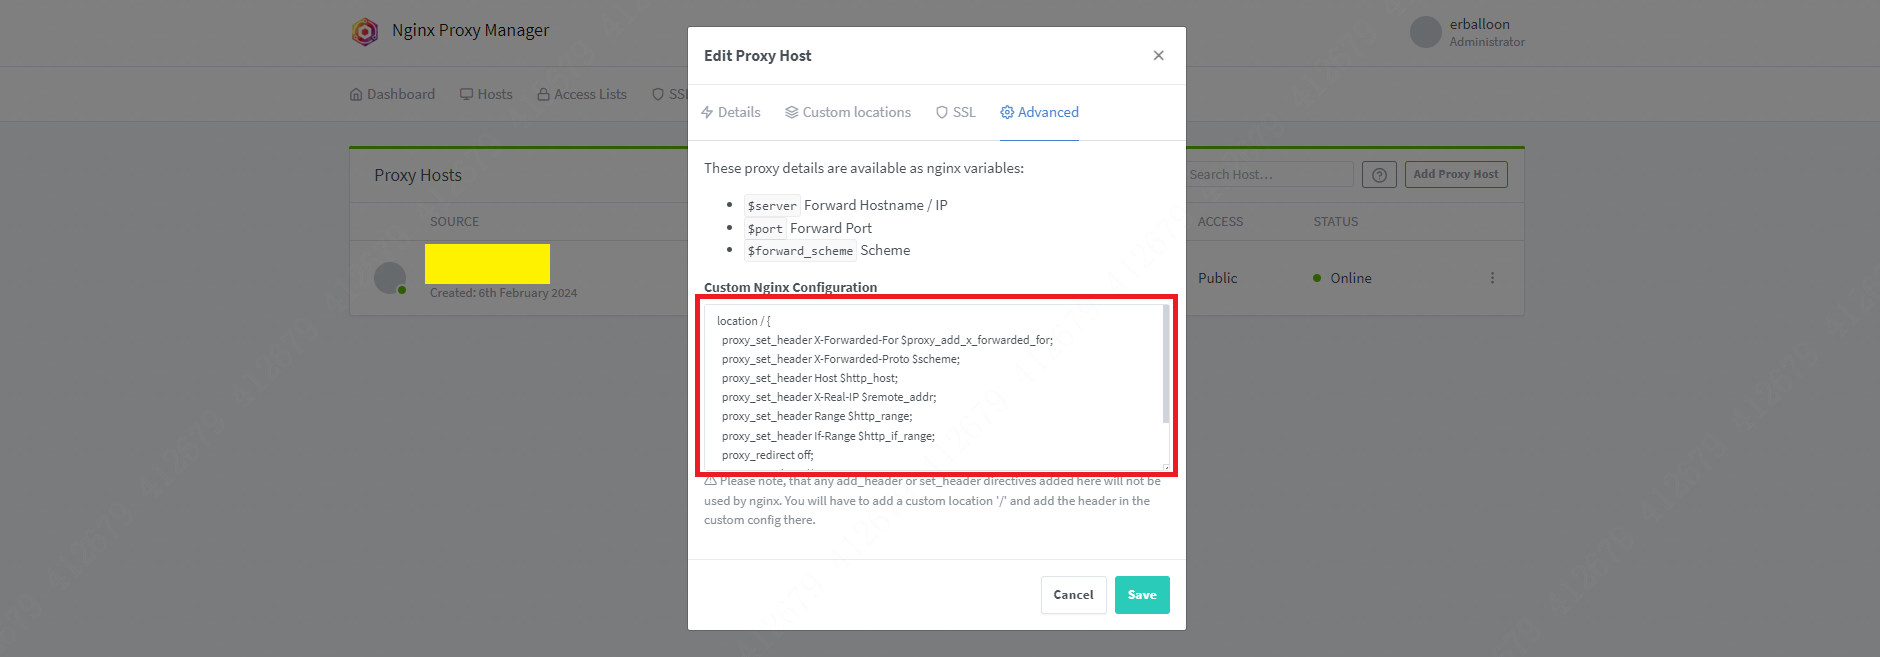Switch to the Details tab
Viewport: 1880px width, 657px height.
tap(731, 112)
